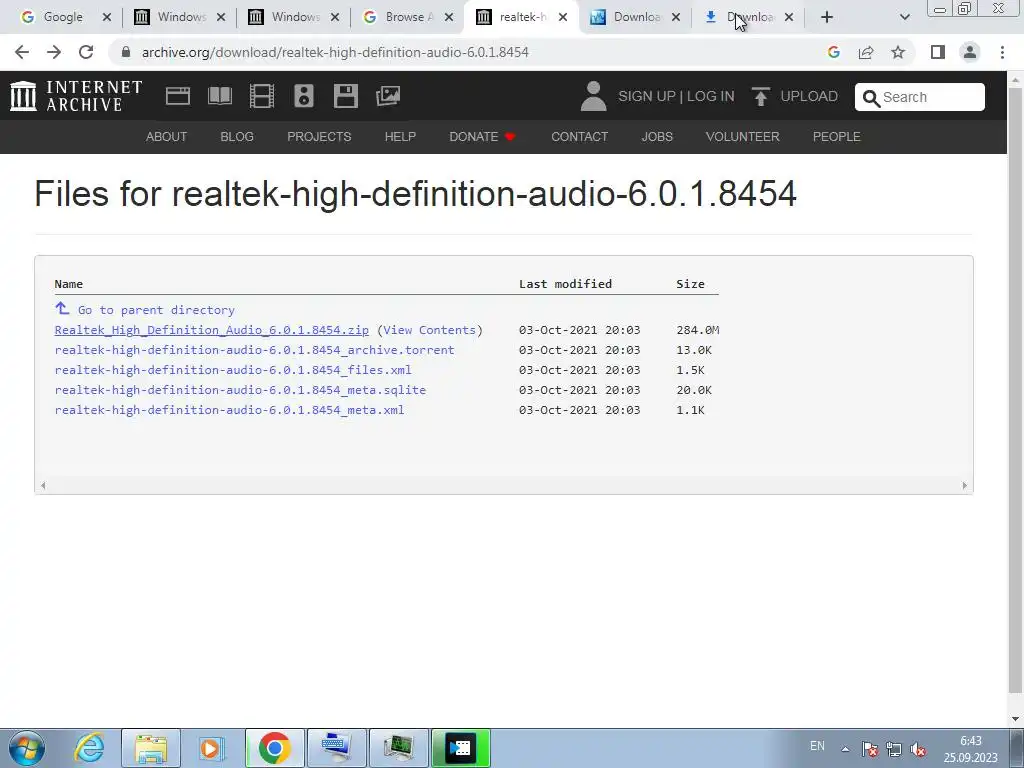Open the Video film strip icon
Screen dimensions: 1024x768
click(x=262, y=96)
